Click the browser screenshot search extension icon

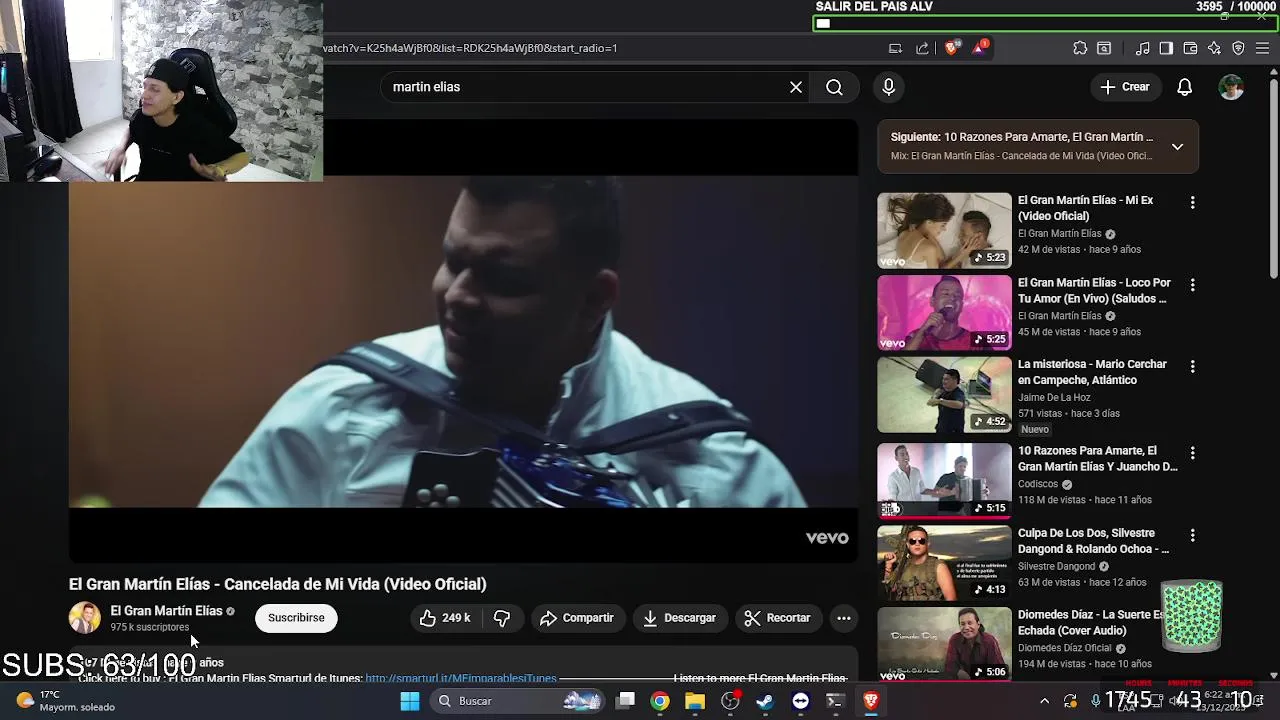1104,48
